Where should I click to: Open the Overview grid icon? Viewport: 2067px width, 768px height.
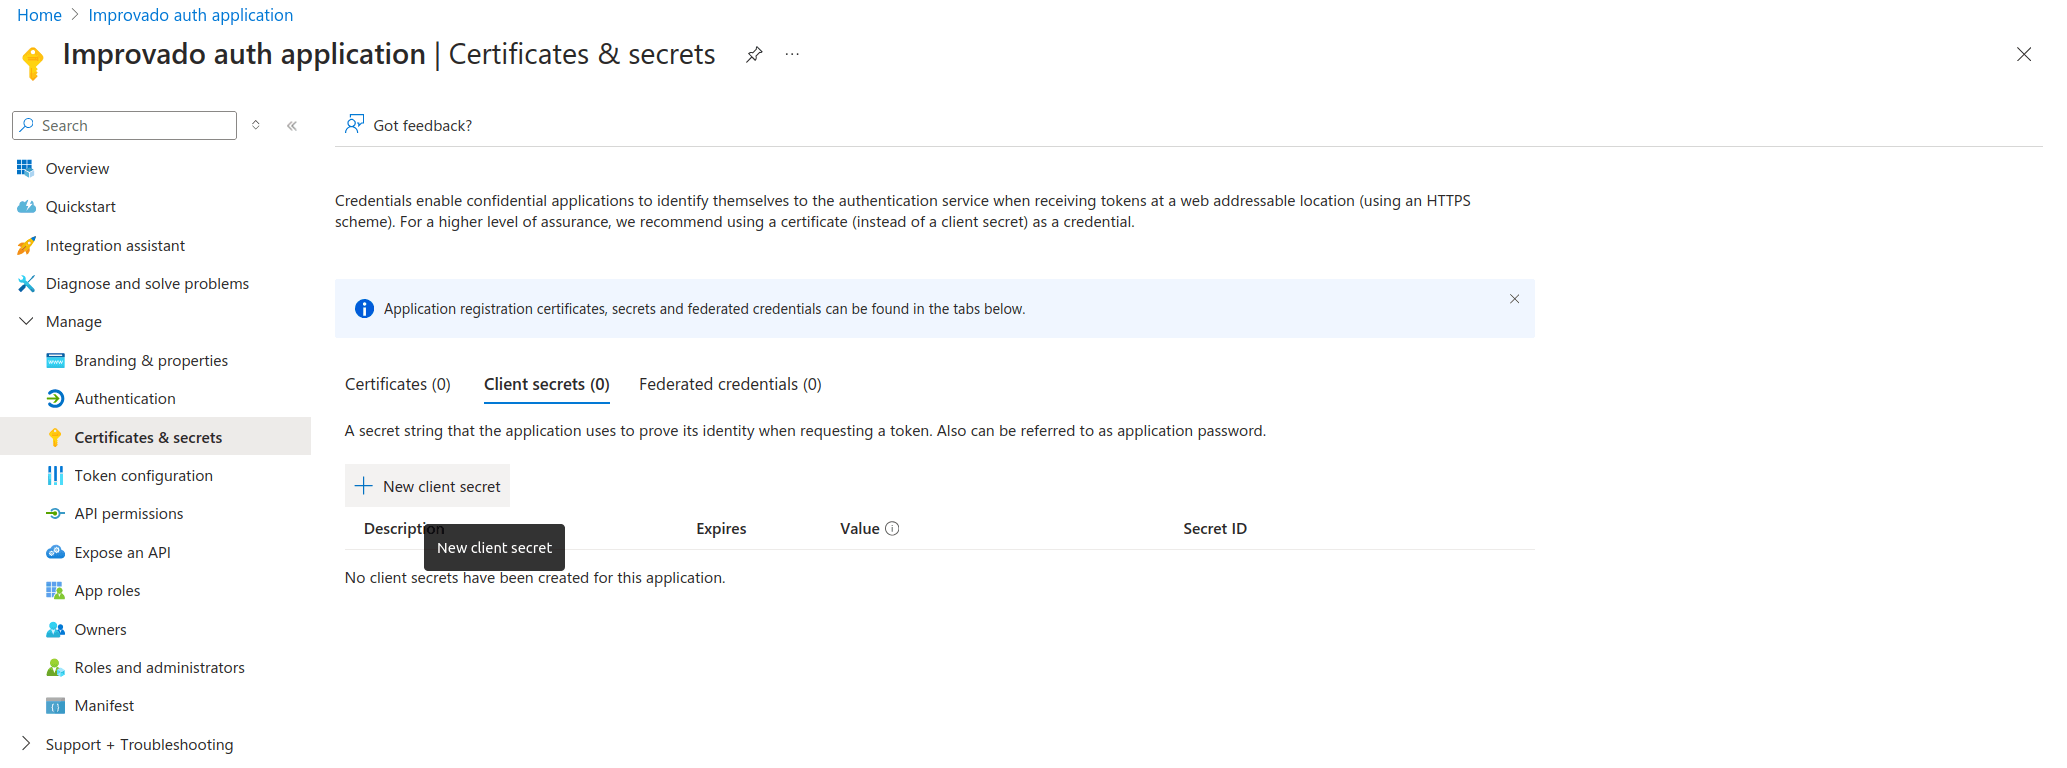(26, 168)
